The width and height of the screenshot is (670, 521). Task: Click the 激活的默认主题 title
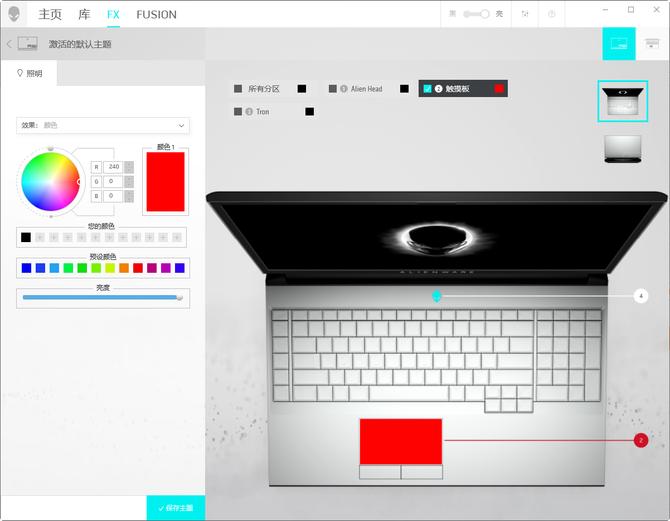pyautogui.click(x=80, y=44)
